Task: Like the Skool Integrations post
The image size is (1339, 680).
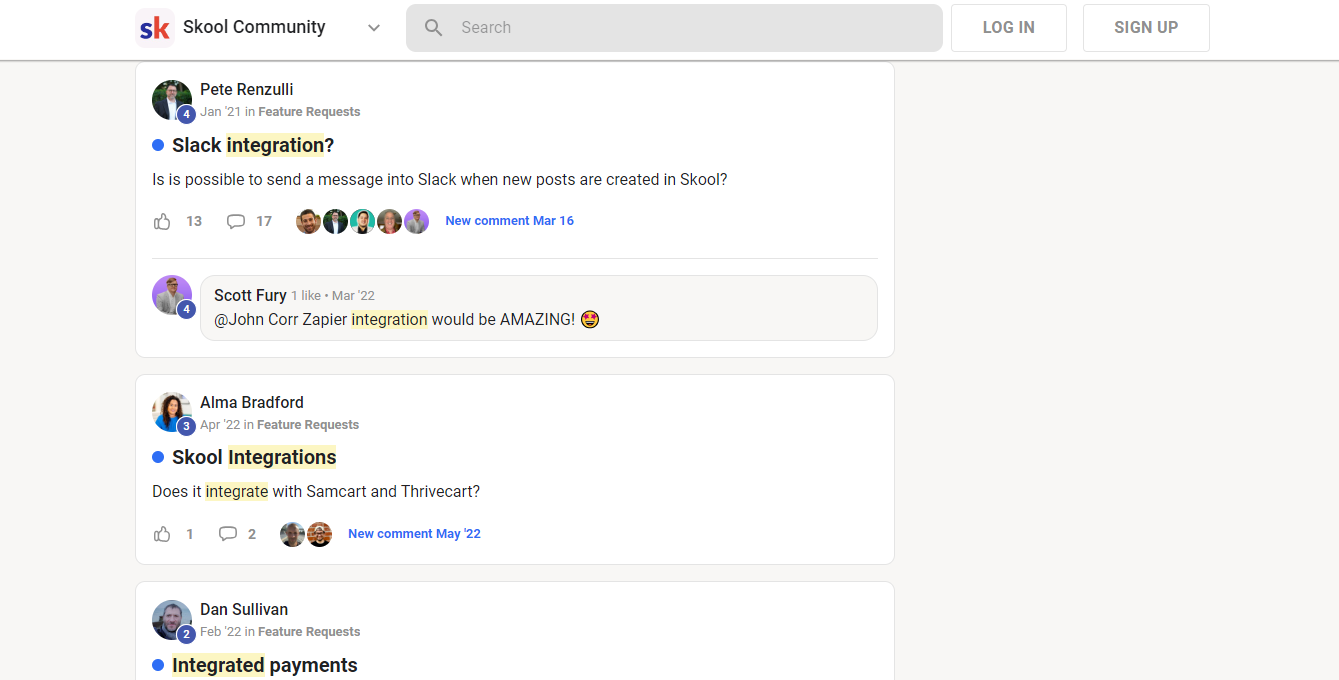Action: (162, 534)
